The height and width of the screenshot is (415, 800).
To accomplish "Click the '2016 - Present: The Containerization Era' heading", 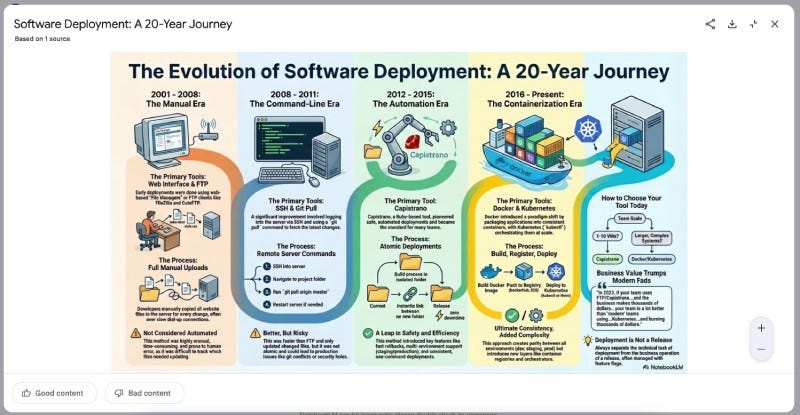I will coord(534,99).
